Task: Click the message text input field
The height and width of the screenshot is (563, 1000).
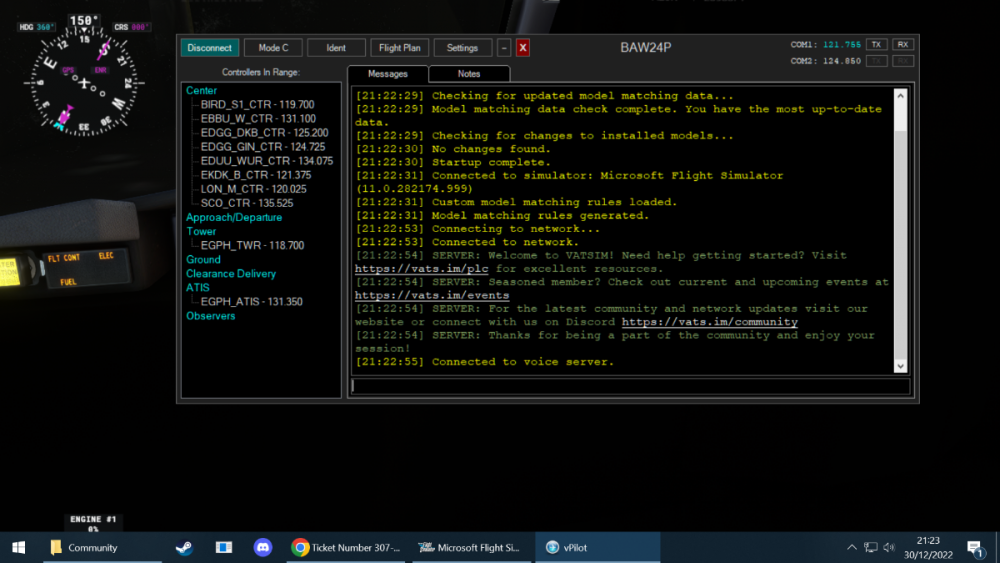Action: (630, 386)
